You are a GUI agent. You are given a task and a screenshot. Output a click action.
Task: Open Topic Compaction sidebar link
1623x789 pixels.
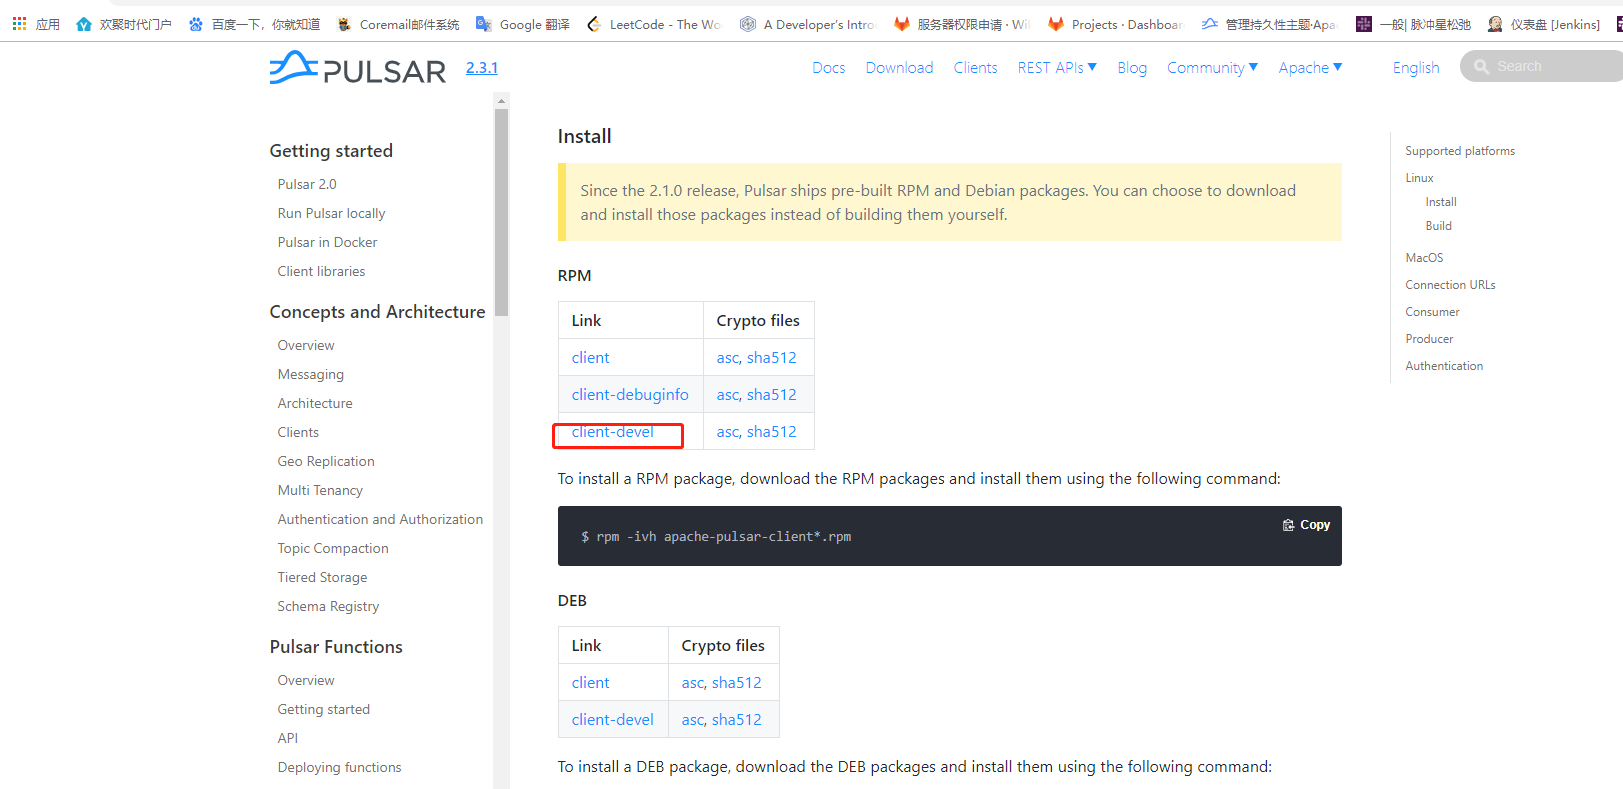point(333,548)
